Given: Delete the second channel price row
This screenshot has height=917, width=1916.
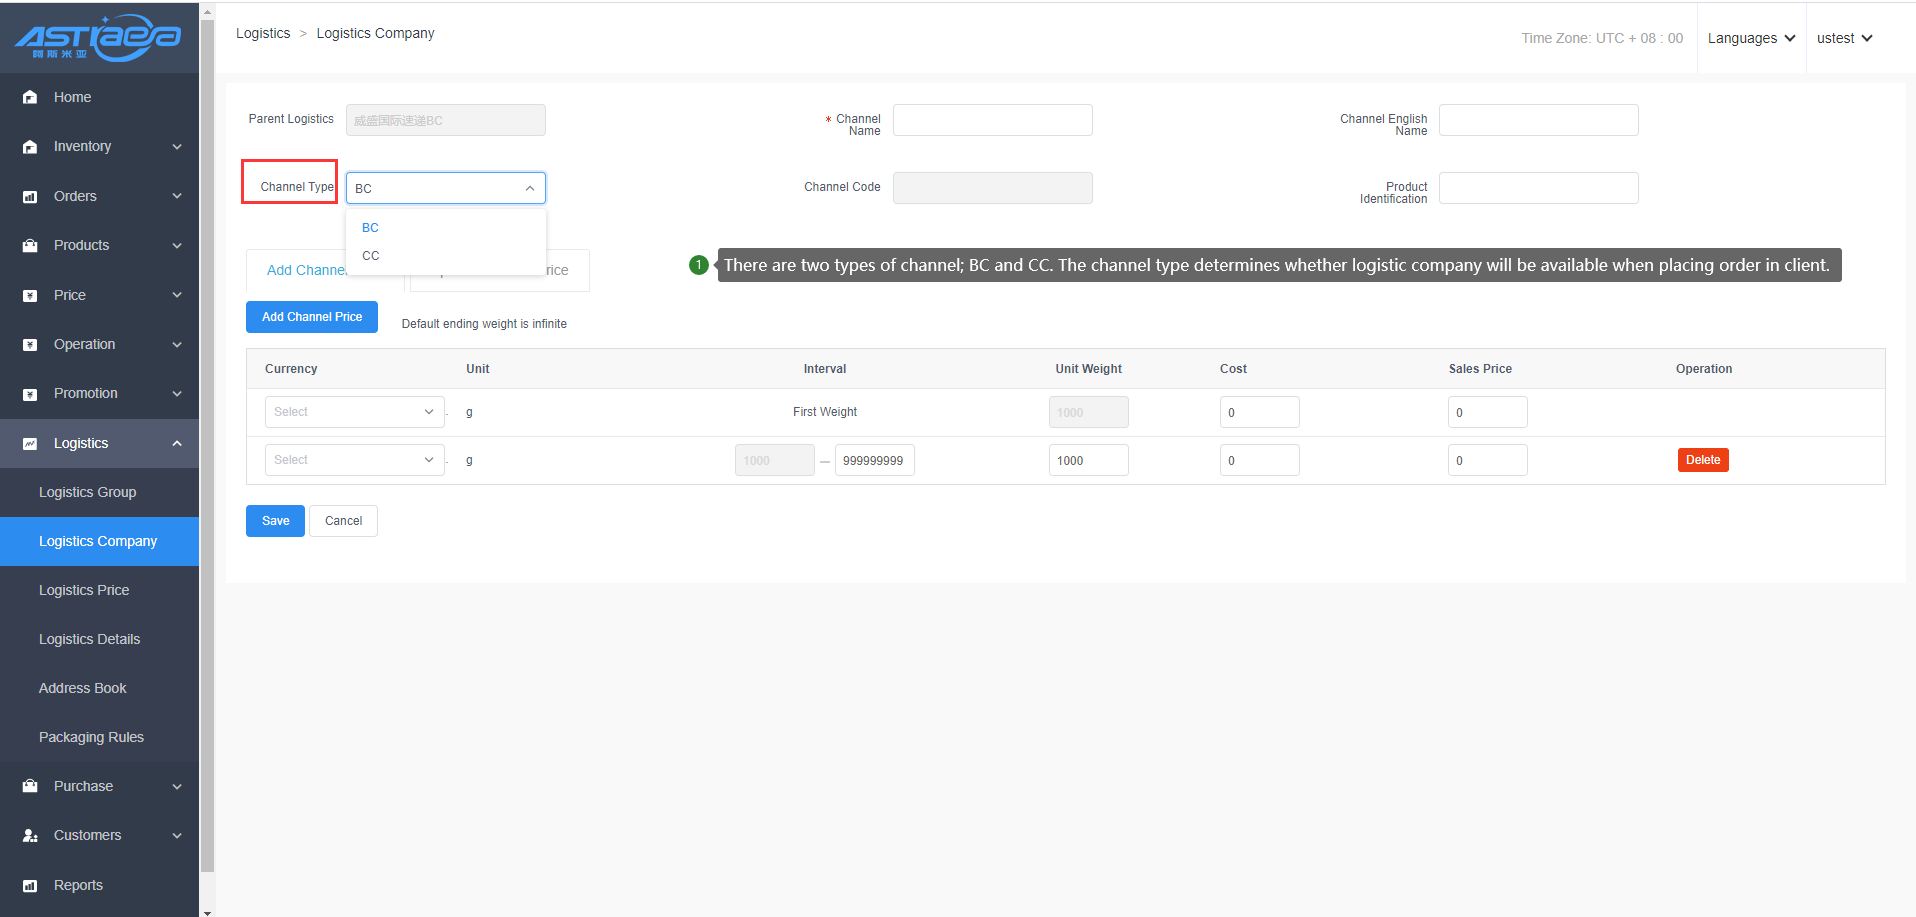Looking at the screenshot, I should (x=1702, y=460).
